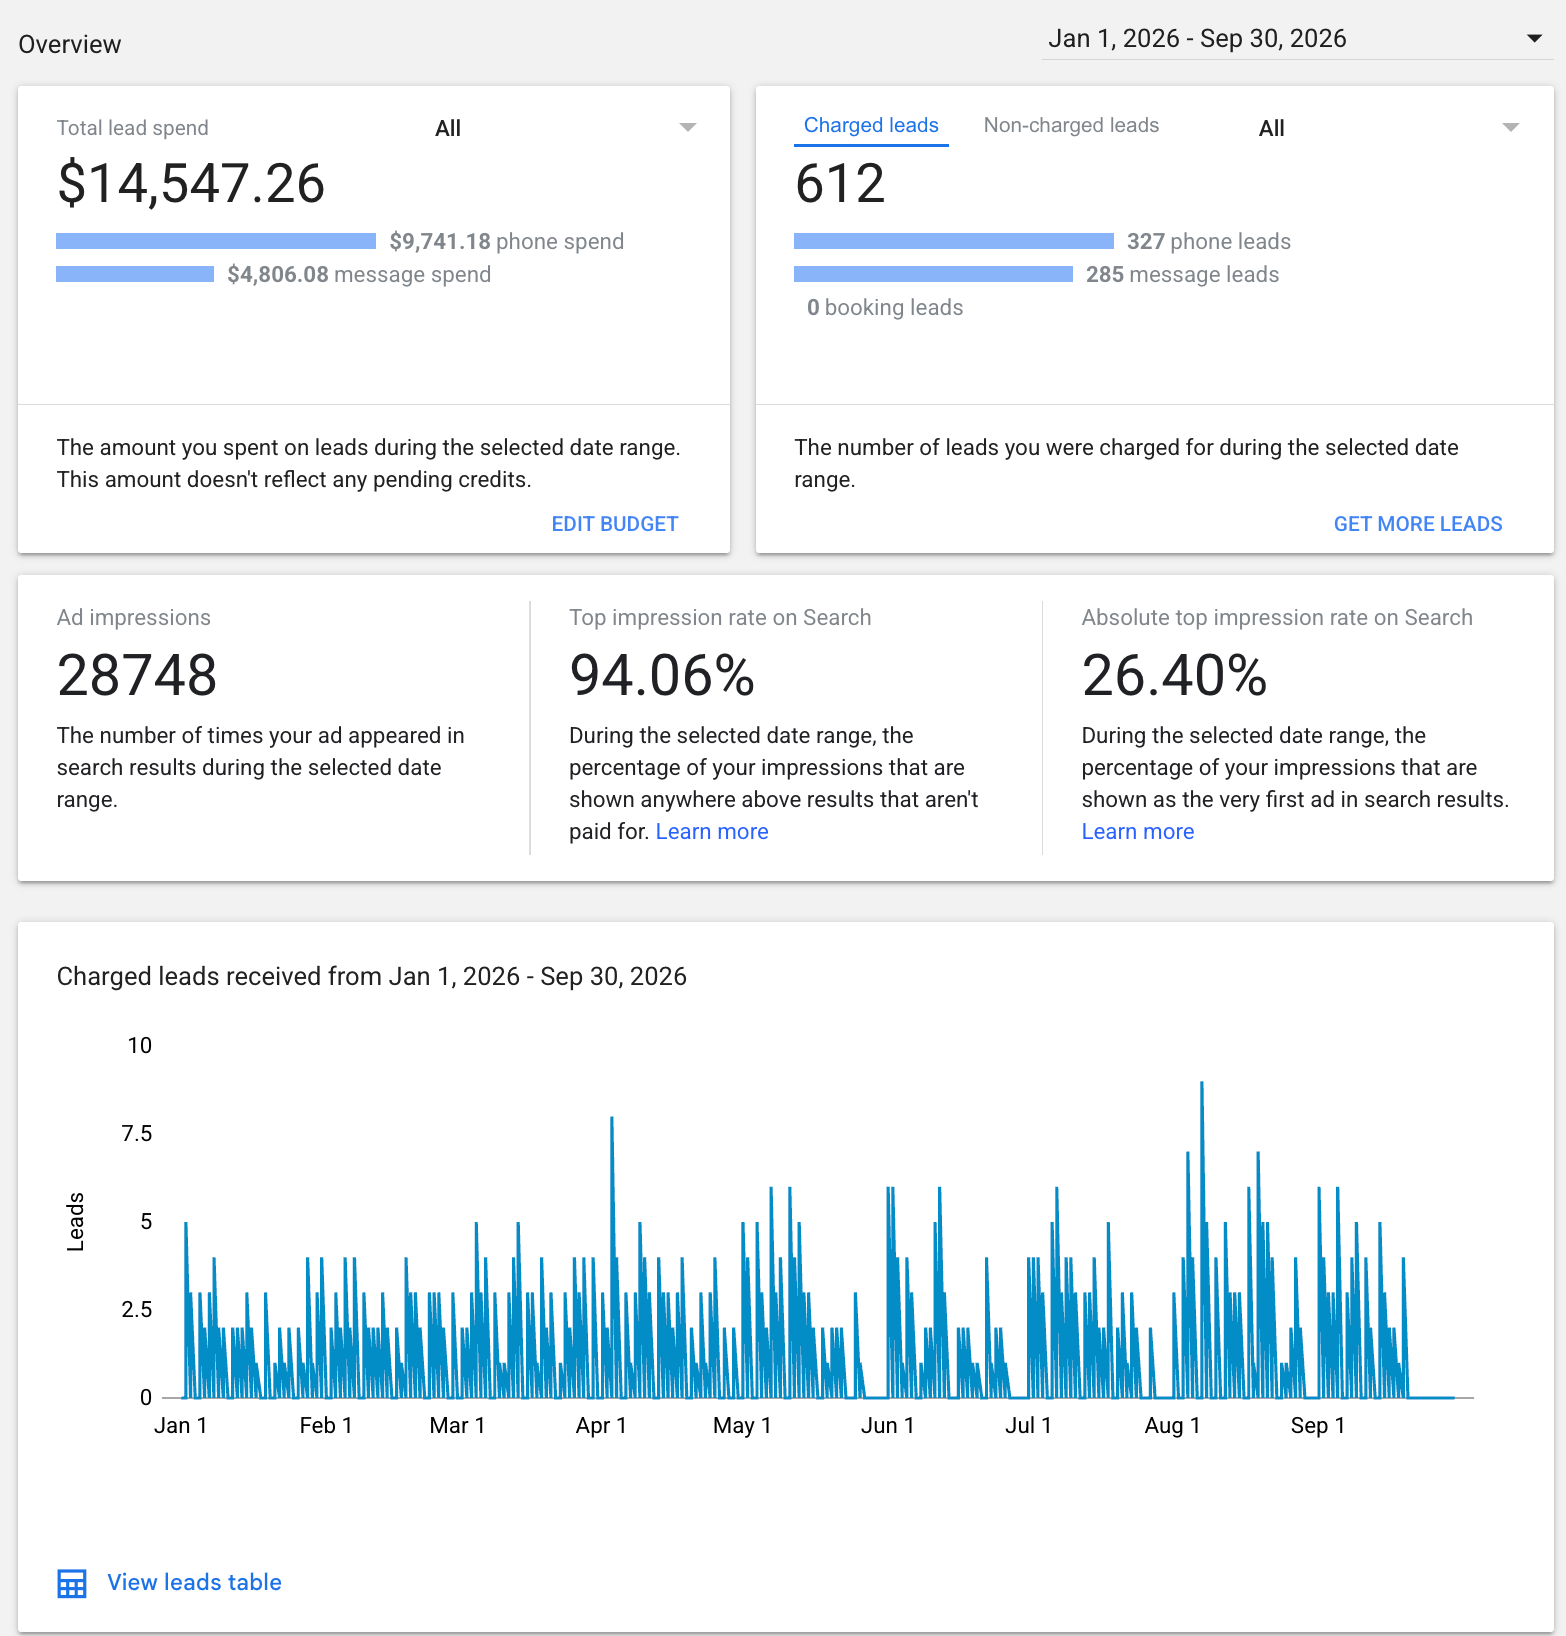Viewport: 1566px width, 1636px height.
Task: Click the 0 booking leads label
Action: 885,308
